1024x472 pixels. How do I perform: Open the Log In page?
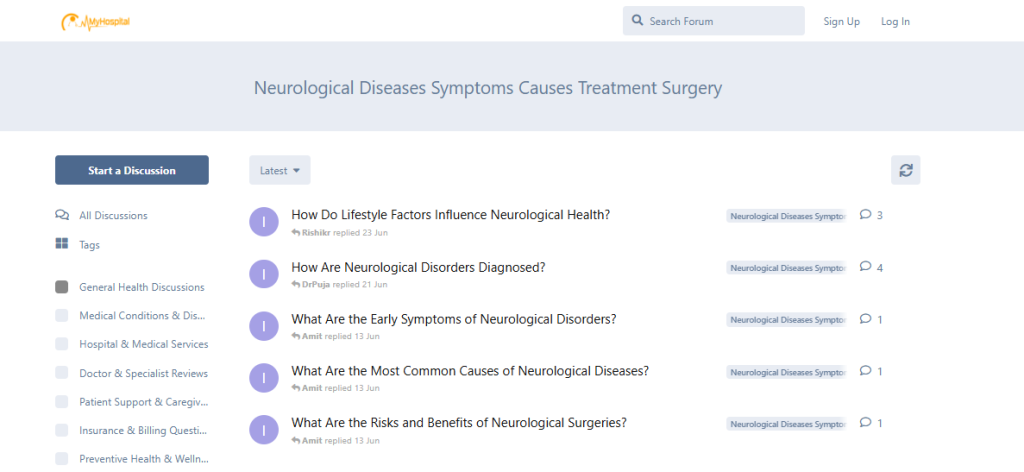click(x=895, y=22)
